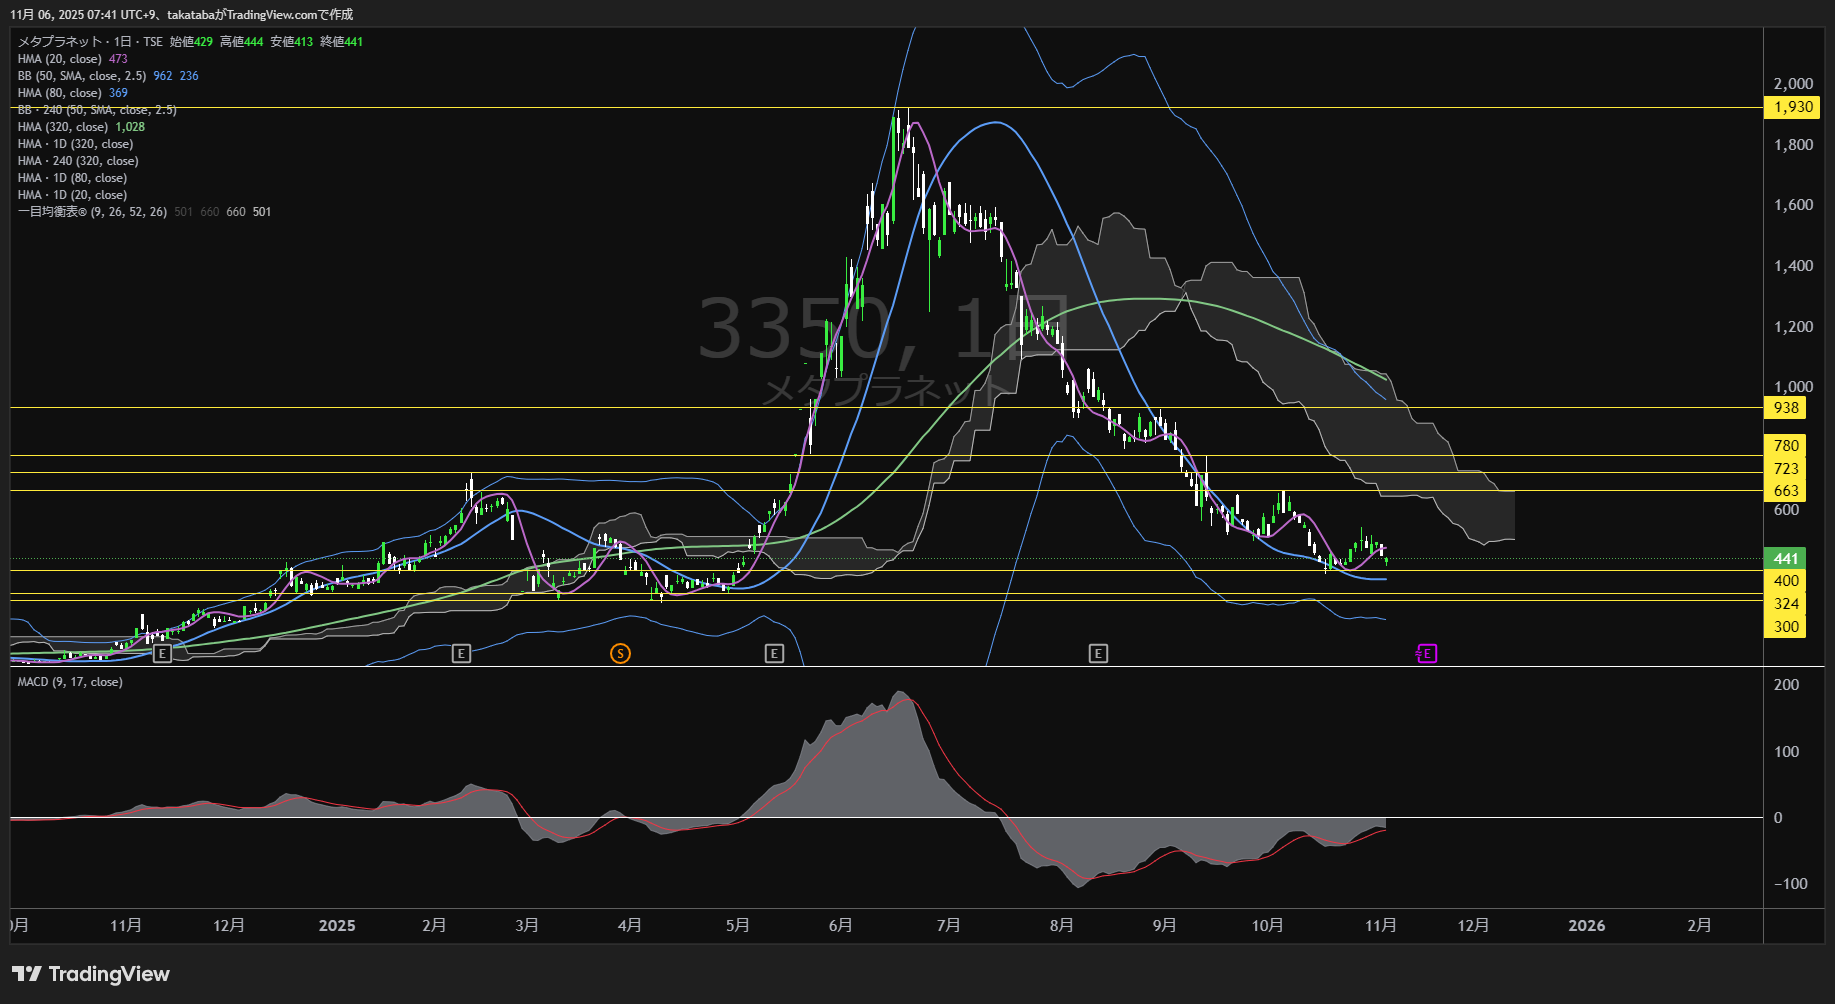Click the HMA (20, close) indicator legend

click(60, 59)
